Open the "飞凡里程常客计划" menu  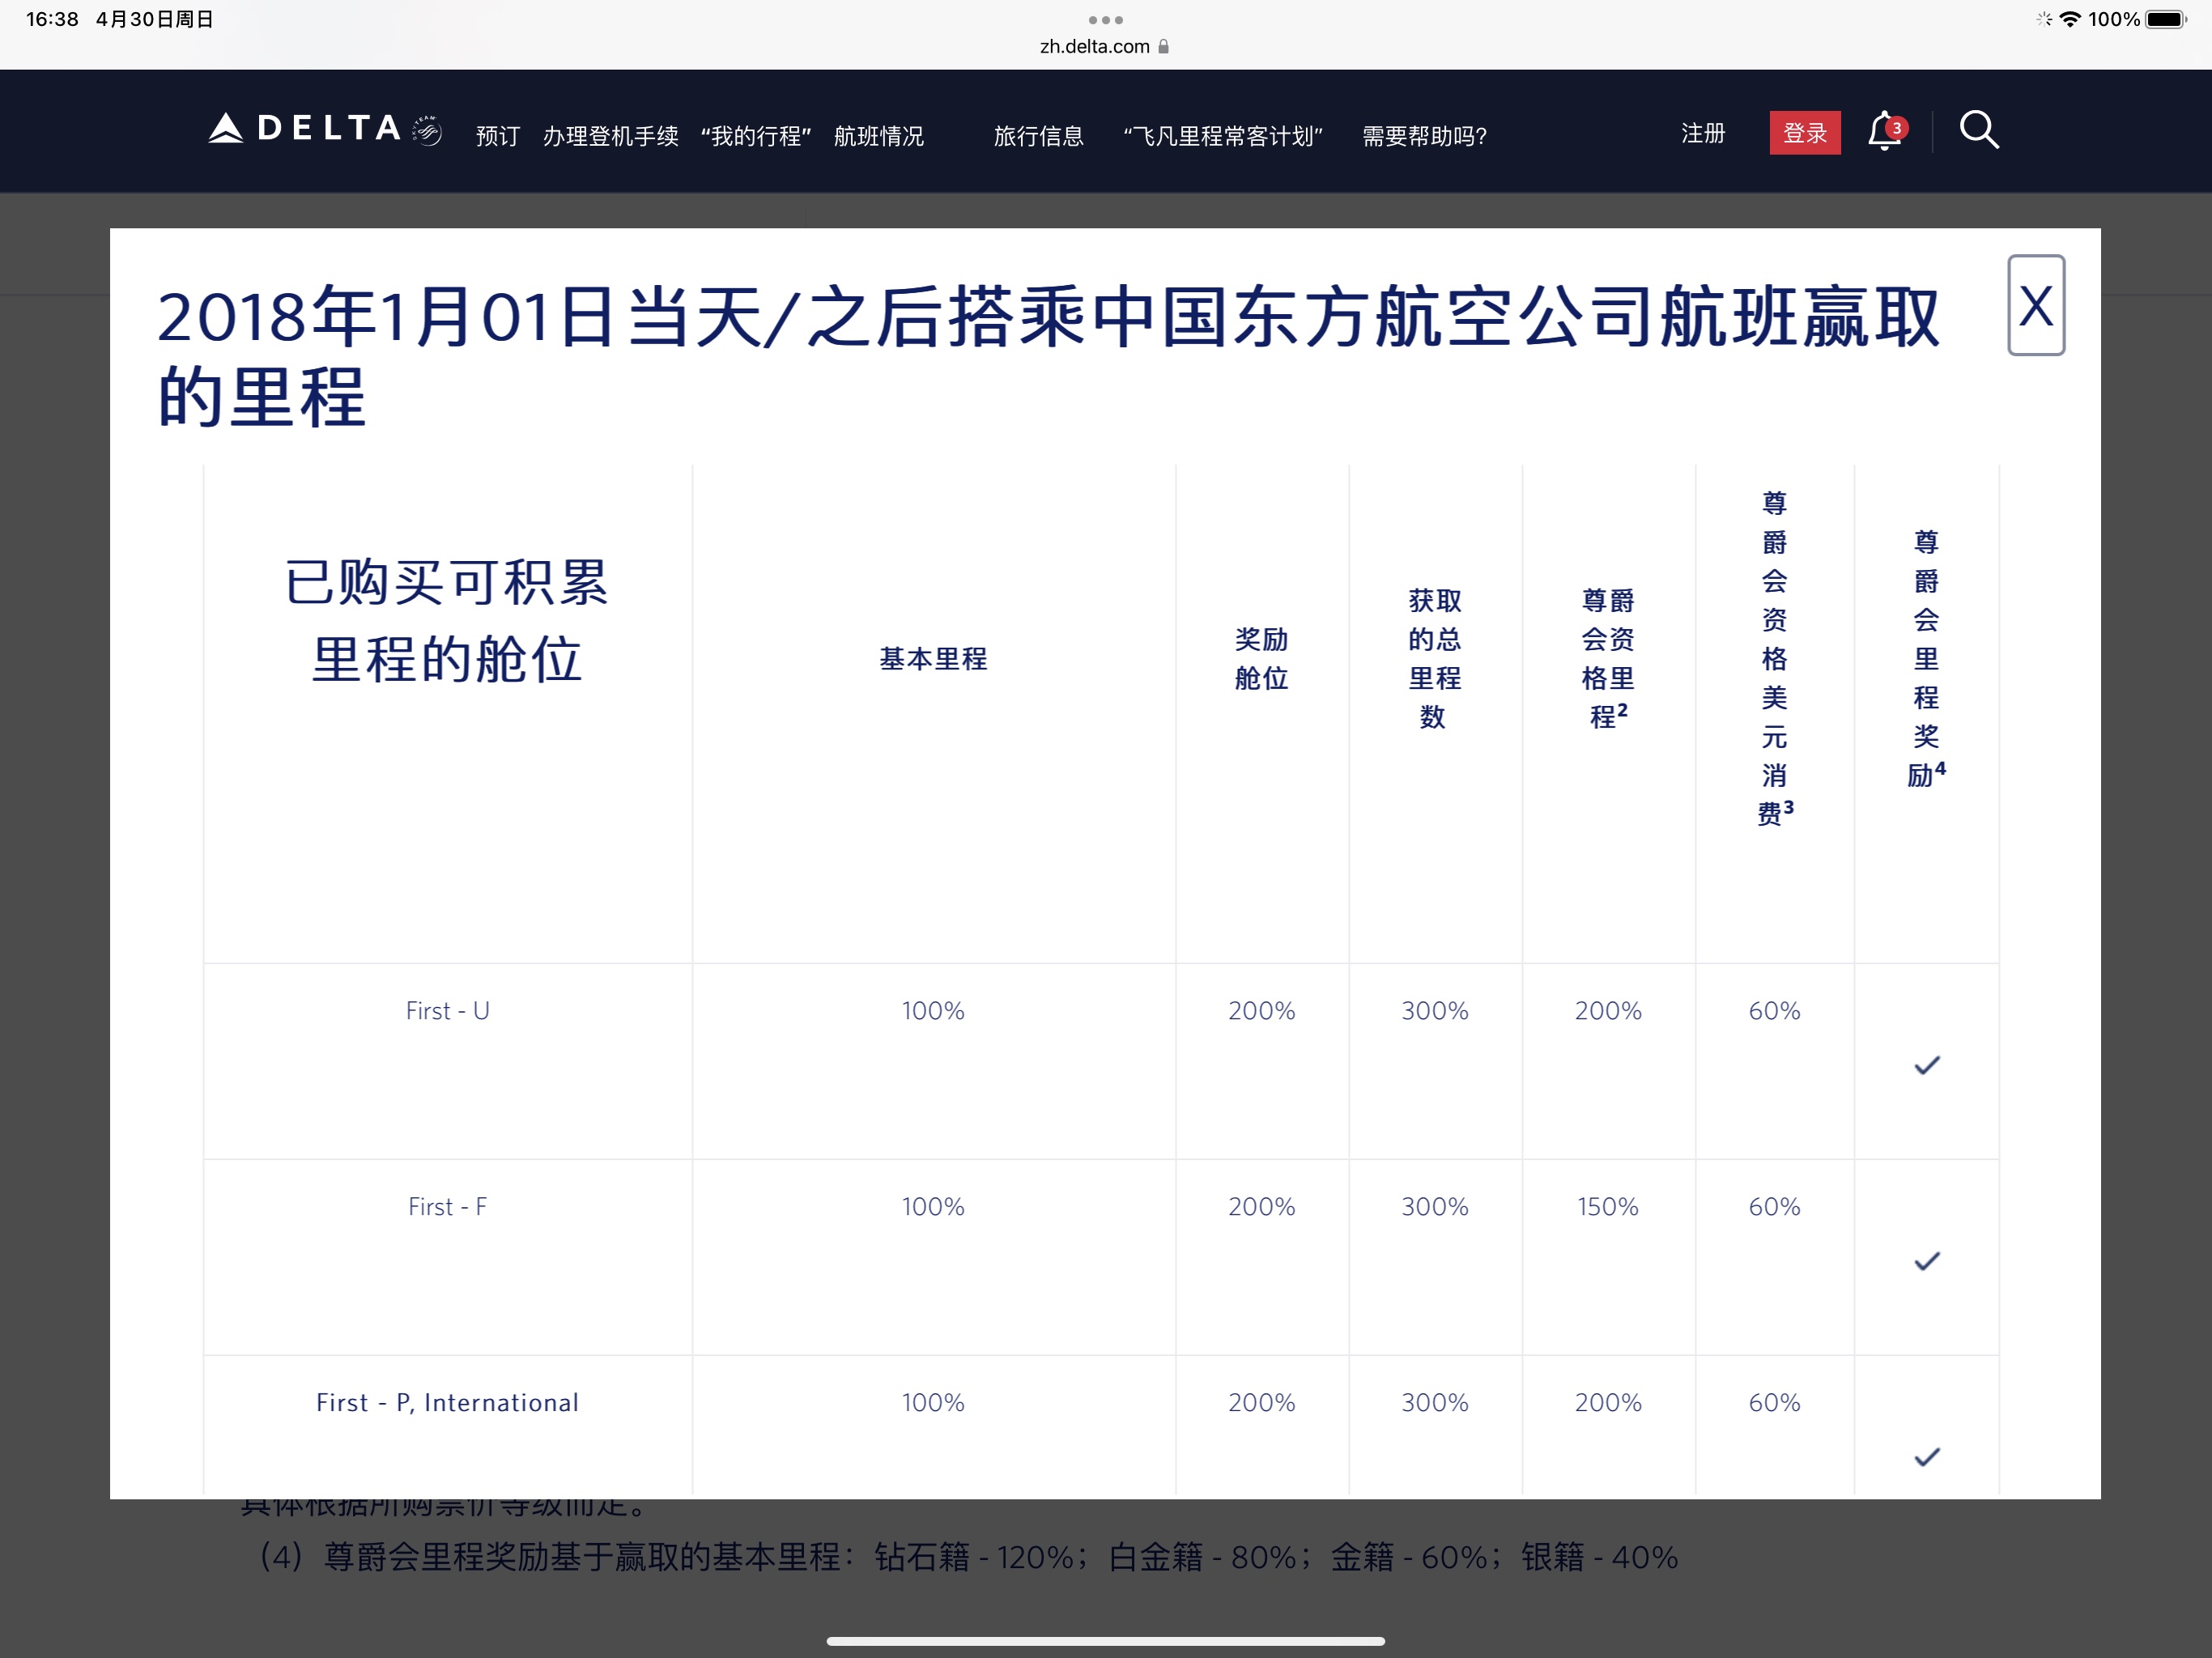pyautogui.click(x=1223, y=135)
